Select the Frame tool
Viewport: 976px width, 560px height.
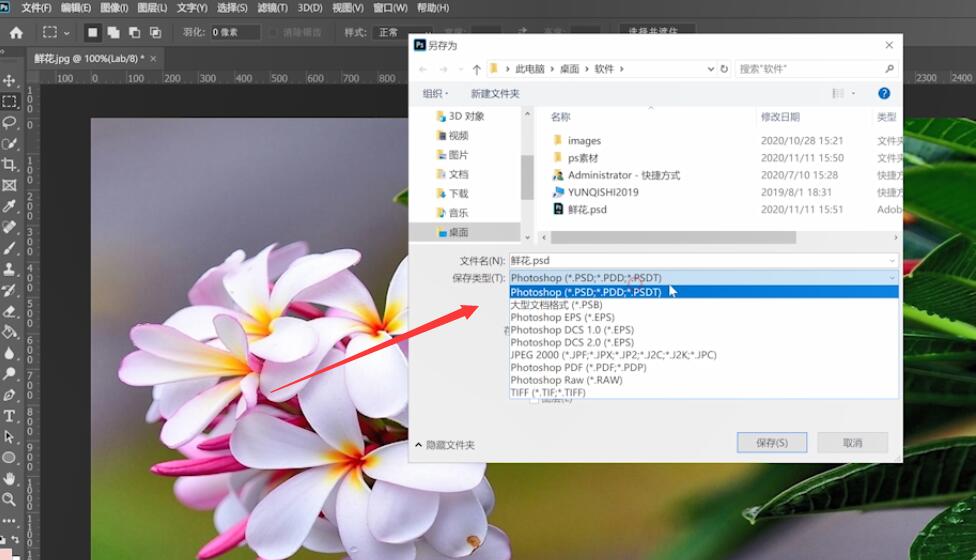tap(9, 185)
